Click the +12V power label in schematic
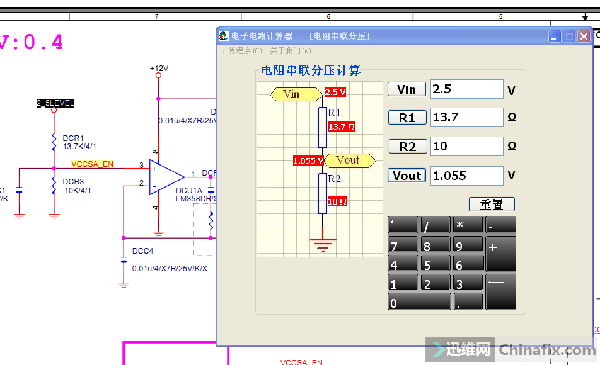 pyautogui.click(x=159, y=68)
